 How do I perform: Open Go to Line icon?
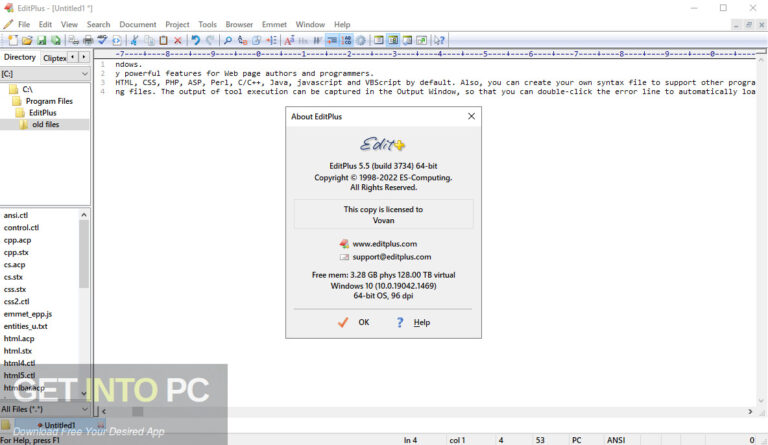(271, 40)
